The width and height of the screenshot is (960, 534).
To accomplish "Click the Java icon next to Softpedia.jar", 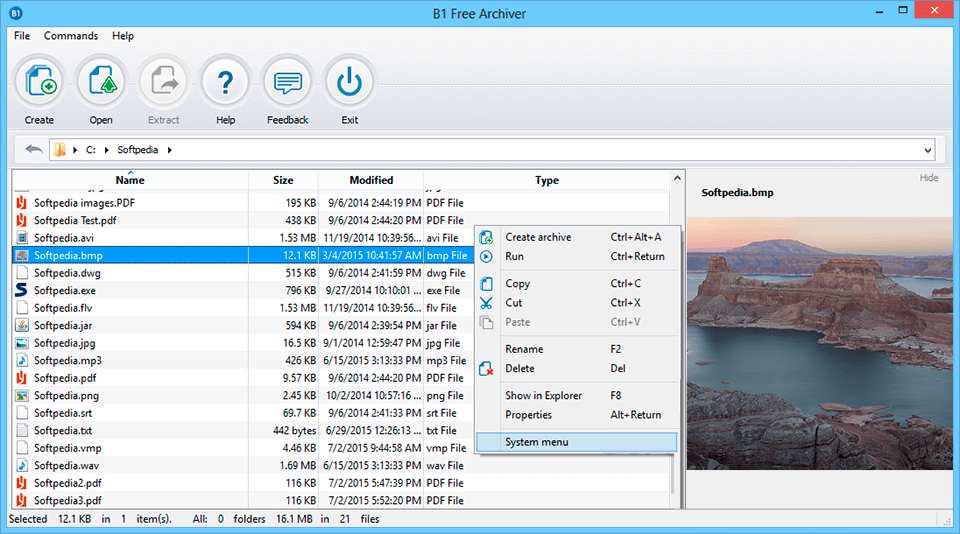I will click(x=22, y=325).
